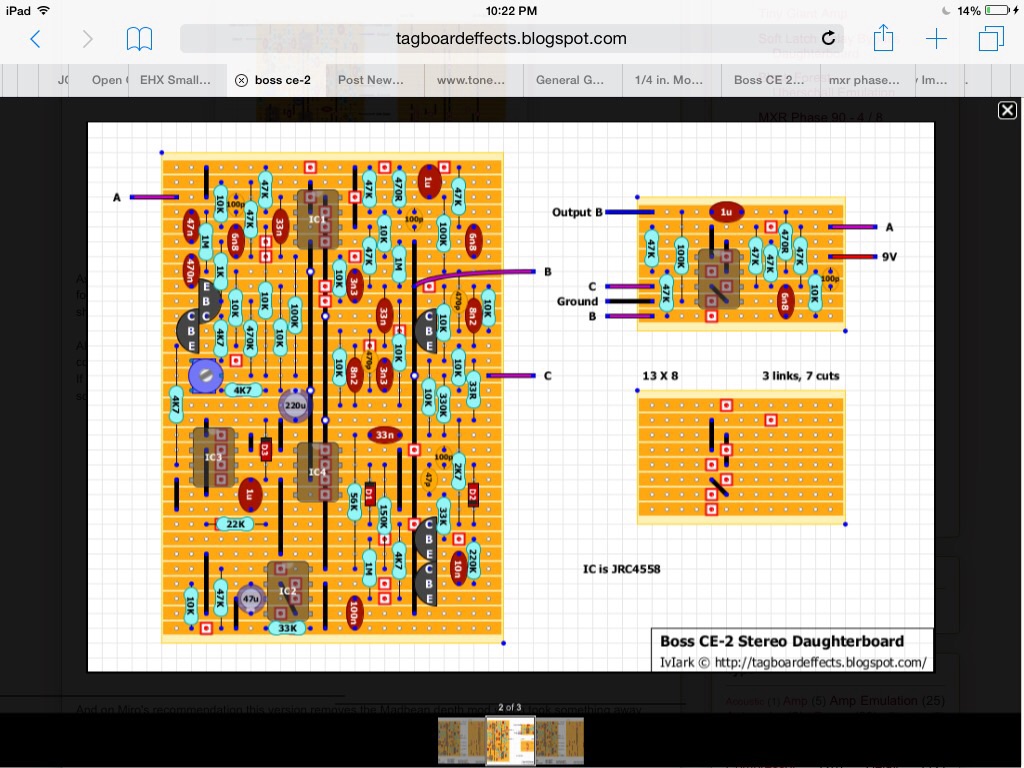The image size is (1024, 768).
Task: Tap the tagboardeffects.blogspot.com address field
Action: coord(510,39)
